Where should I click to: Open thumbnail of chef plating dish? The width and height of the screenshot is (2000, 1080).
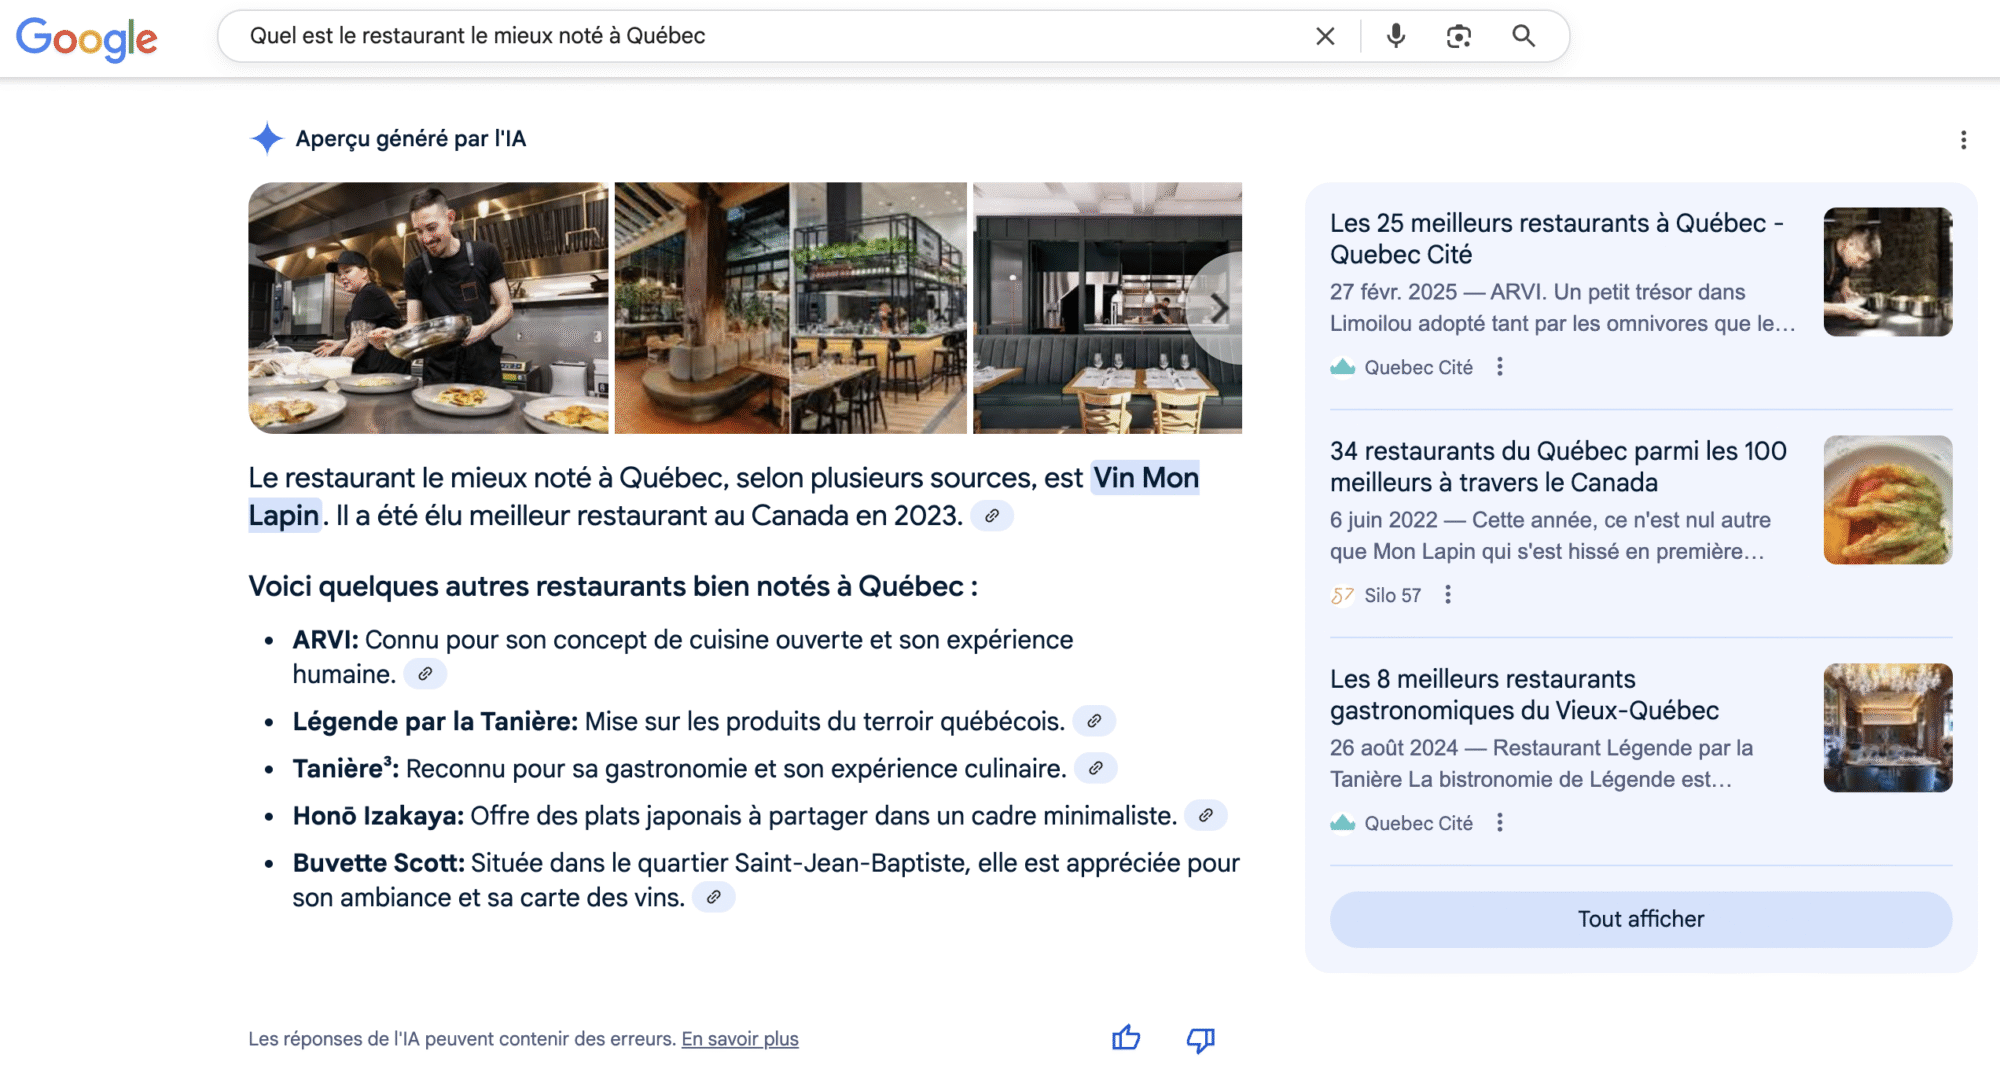(x=1888, y=272)
